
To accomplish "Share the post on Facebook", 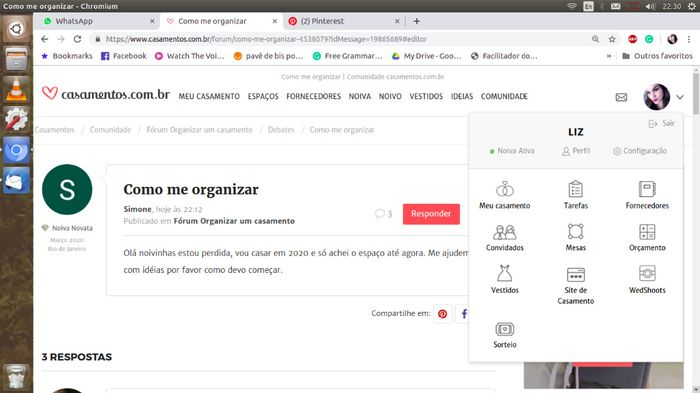I will point(463,314).
